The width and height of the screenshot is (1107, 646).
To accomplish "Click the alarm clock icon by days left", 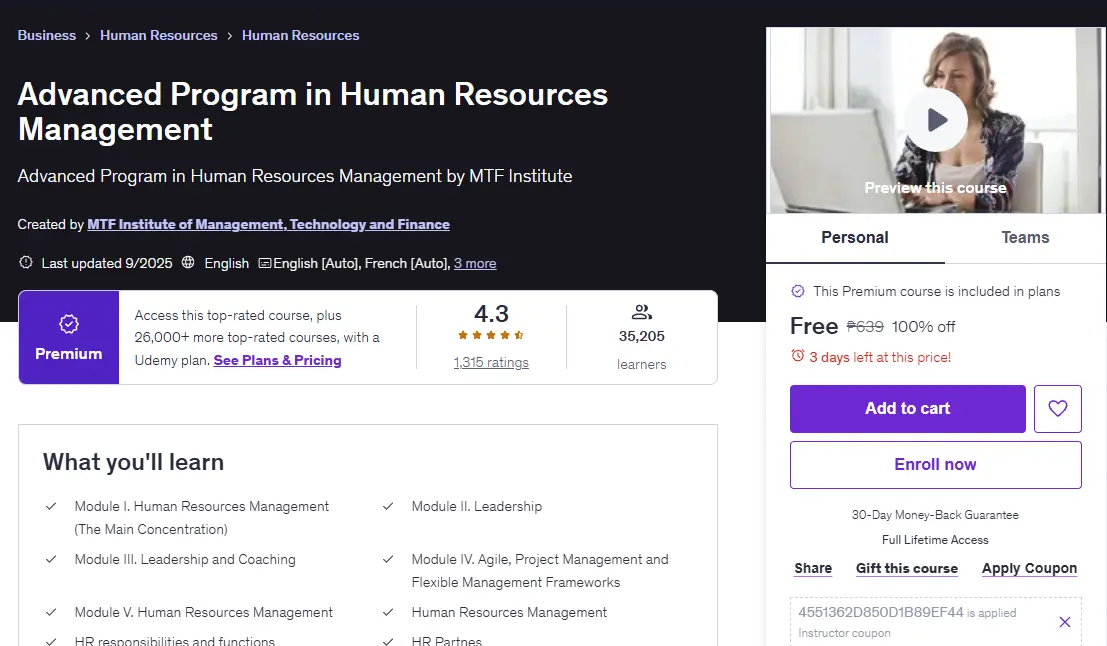I will [x=798, y=356].
